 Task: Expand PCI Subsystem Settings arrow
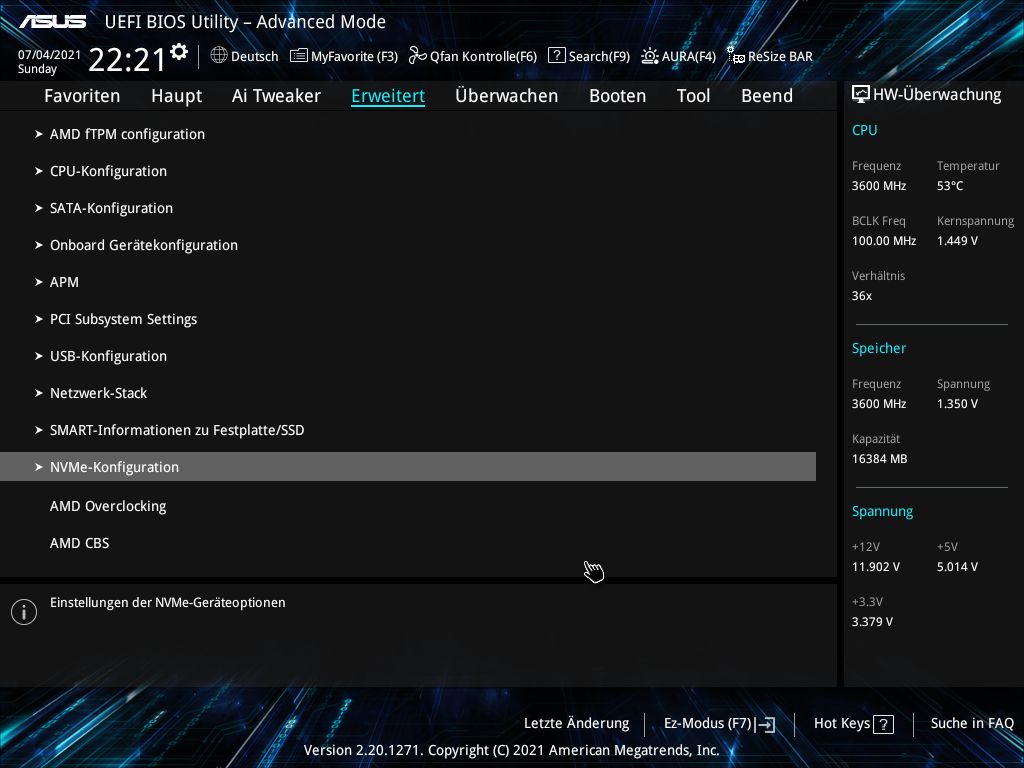(x=39, y=319)
